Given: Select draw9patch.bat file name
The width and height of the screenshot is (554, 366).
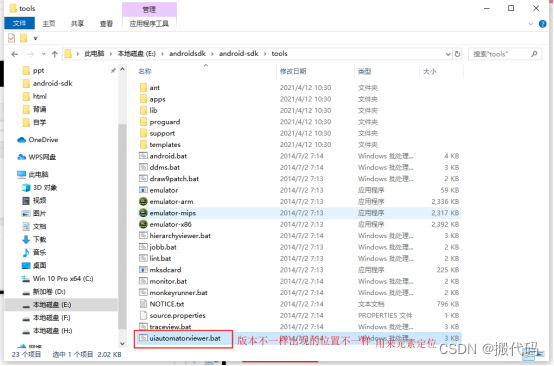Looking at the screenshot, I should (x=174, y=179).
